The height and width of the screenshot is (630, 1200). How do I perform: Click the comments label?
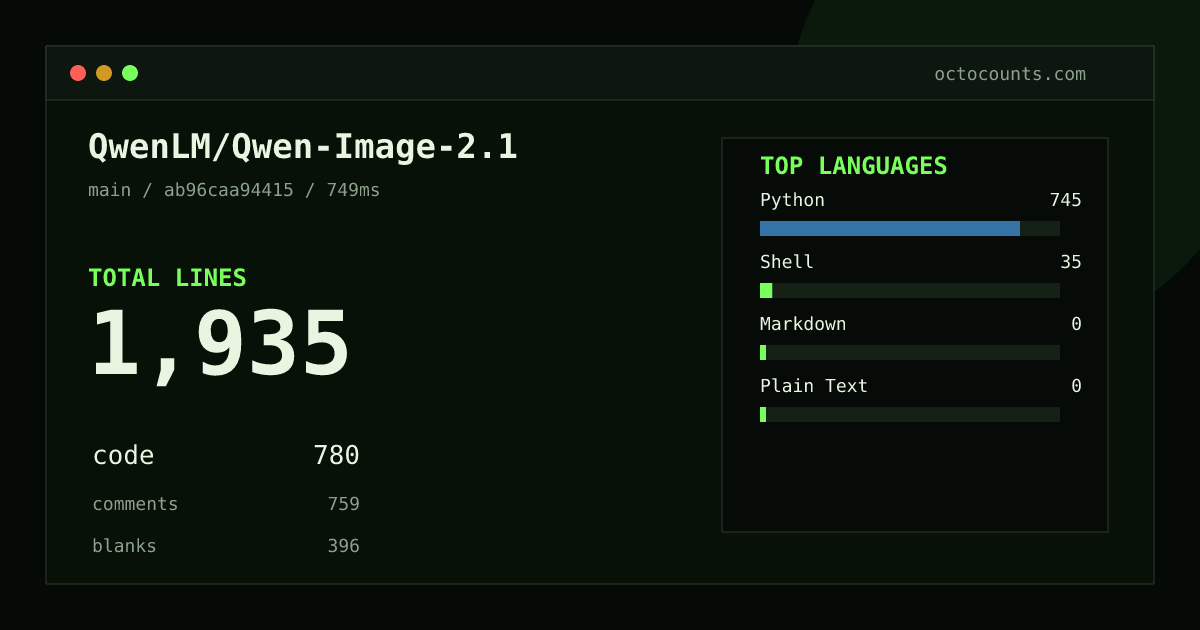point(135,504)
